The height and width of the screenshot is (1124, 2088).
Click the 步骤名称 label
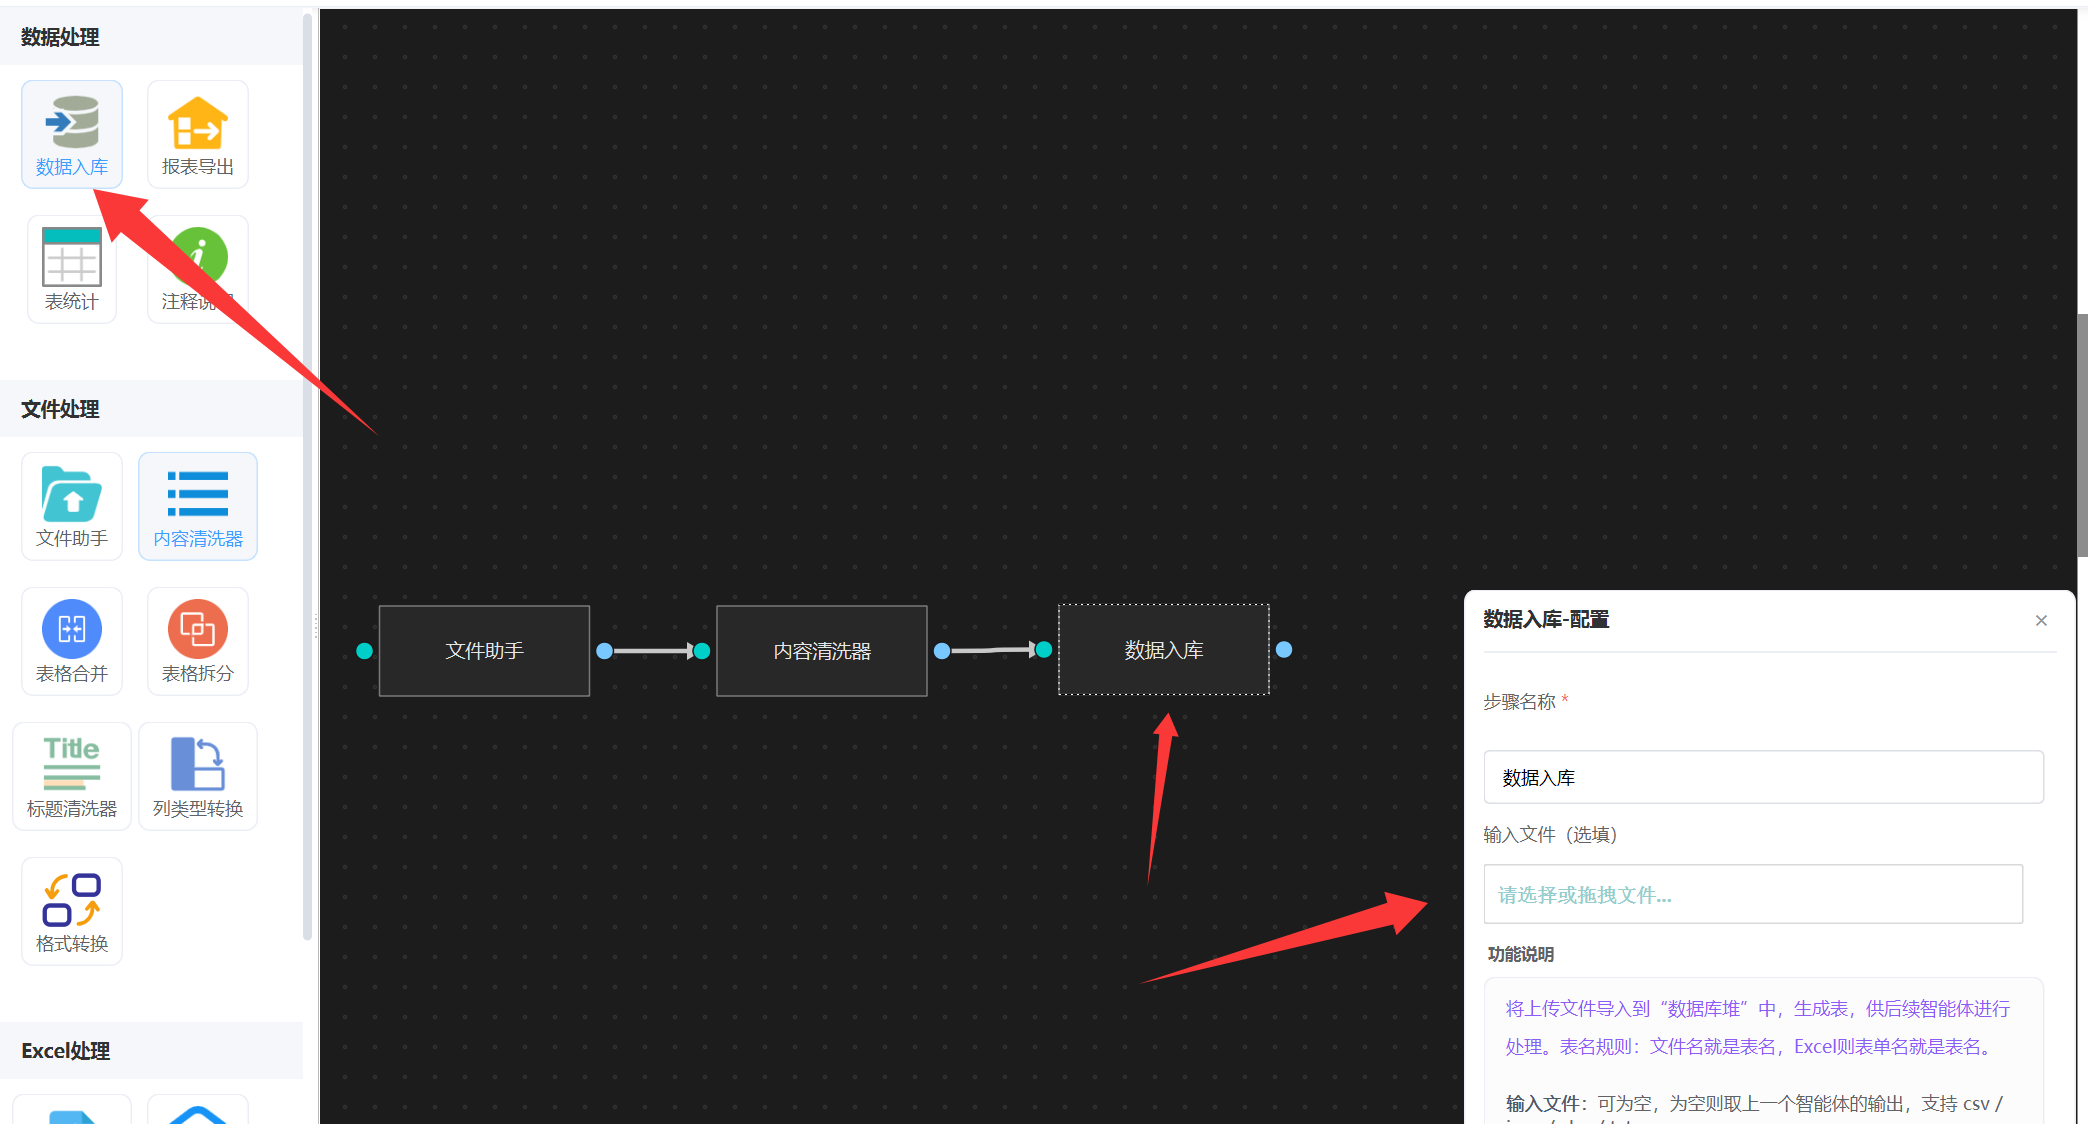(x=1519, y=702)
